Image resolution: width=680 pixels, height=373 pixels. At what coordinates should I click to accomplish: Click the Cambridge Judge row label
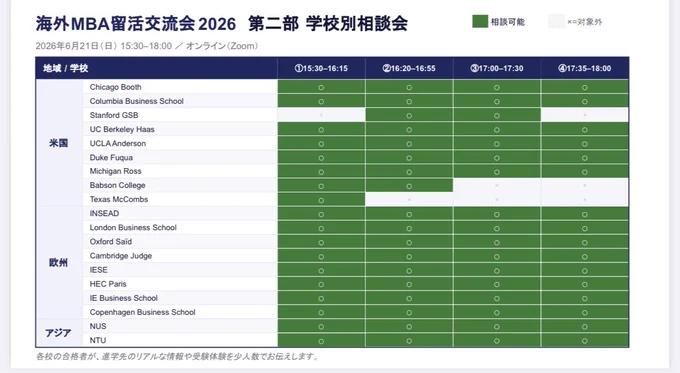pos(121,256)
